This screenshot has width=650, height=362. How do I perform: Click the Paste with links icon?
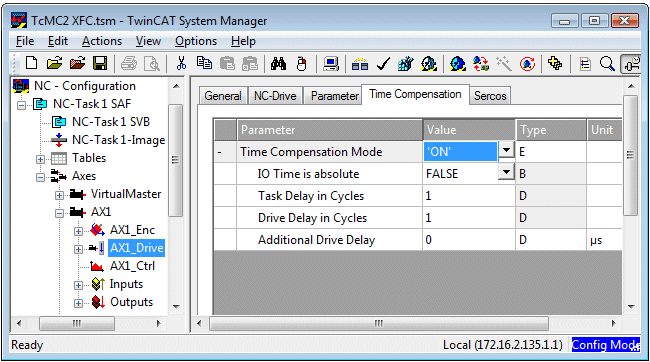tap(250, 63)
